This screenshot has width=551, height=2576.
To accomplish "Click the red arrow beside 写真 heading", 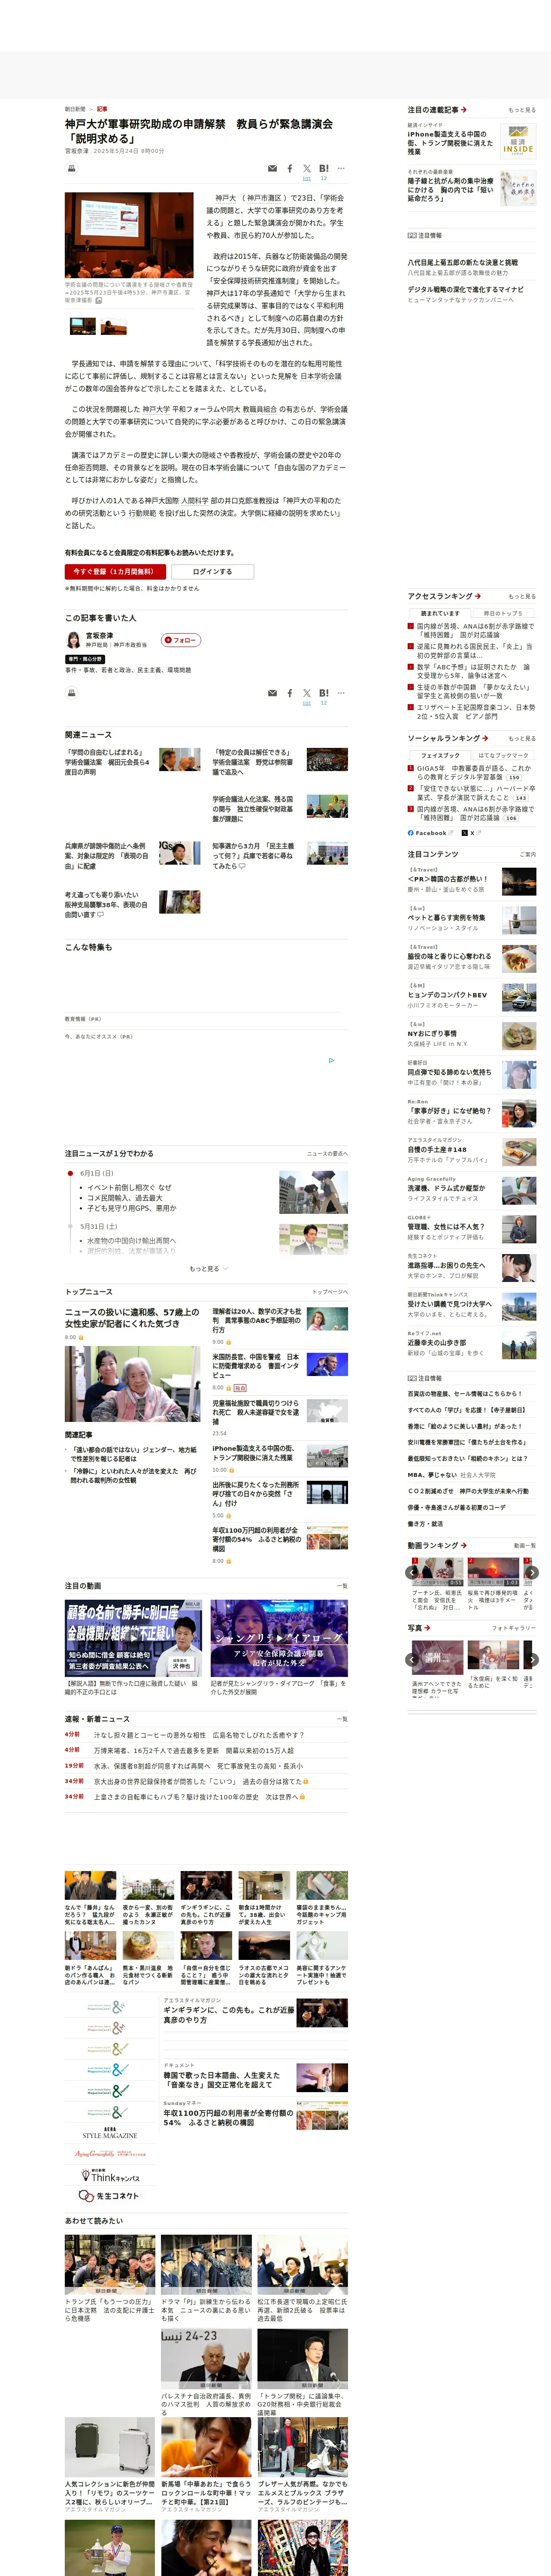I will (x=428, y=1627).
